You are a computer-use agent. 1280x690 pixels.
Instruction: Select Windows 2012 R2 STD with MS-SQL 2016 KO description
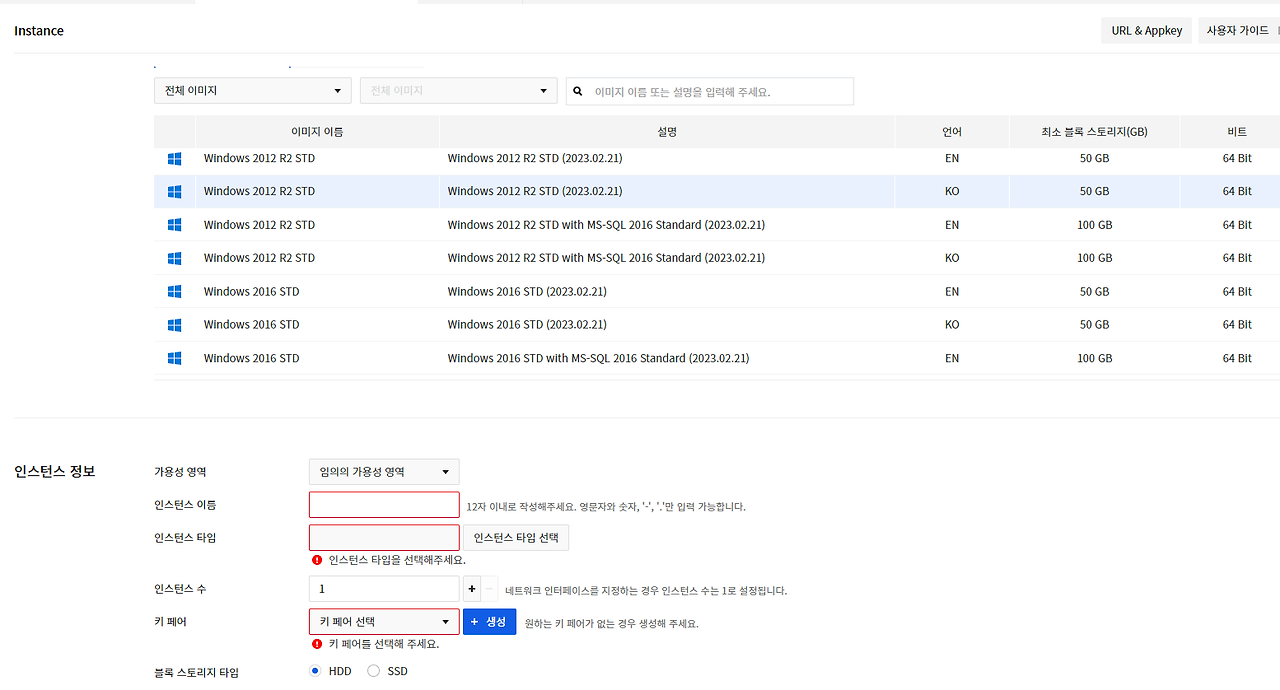(x=606, y=258)
